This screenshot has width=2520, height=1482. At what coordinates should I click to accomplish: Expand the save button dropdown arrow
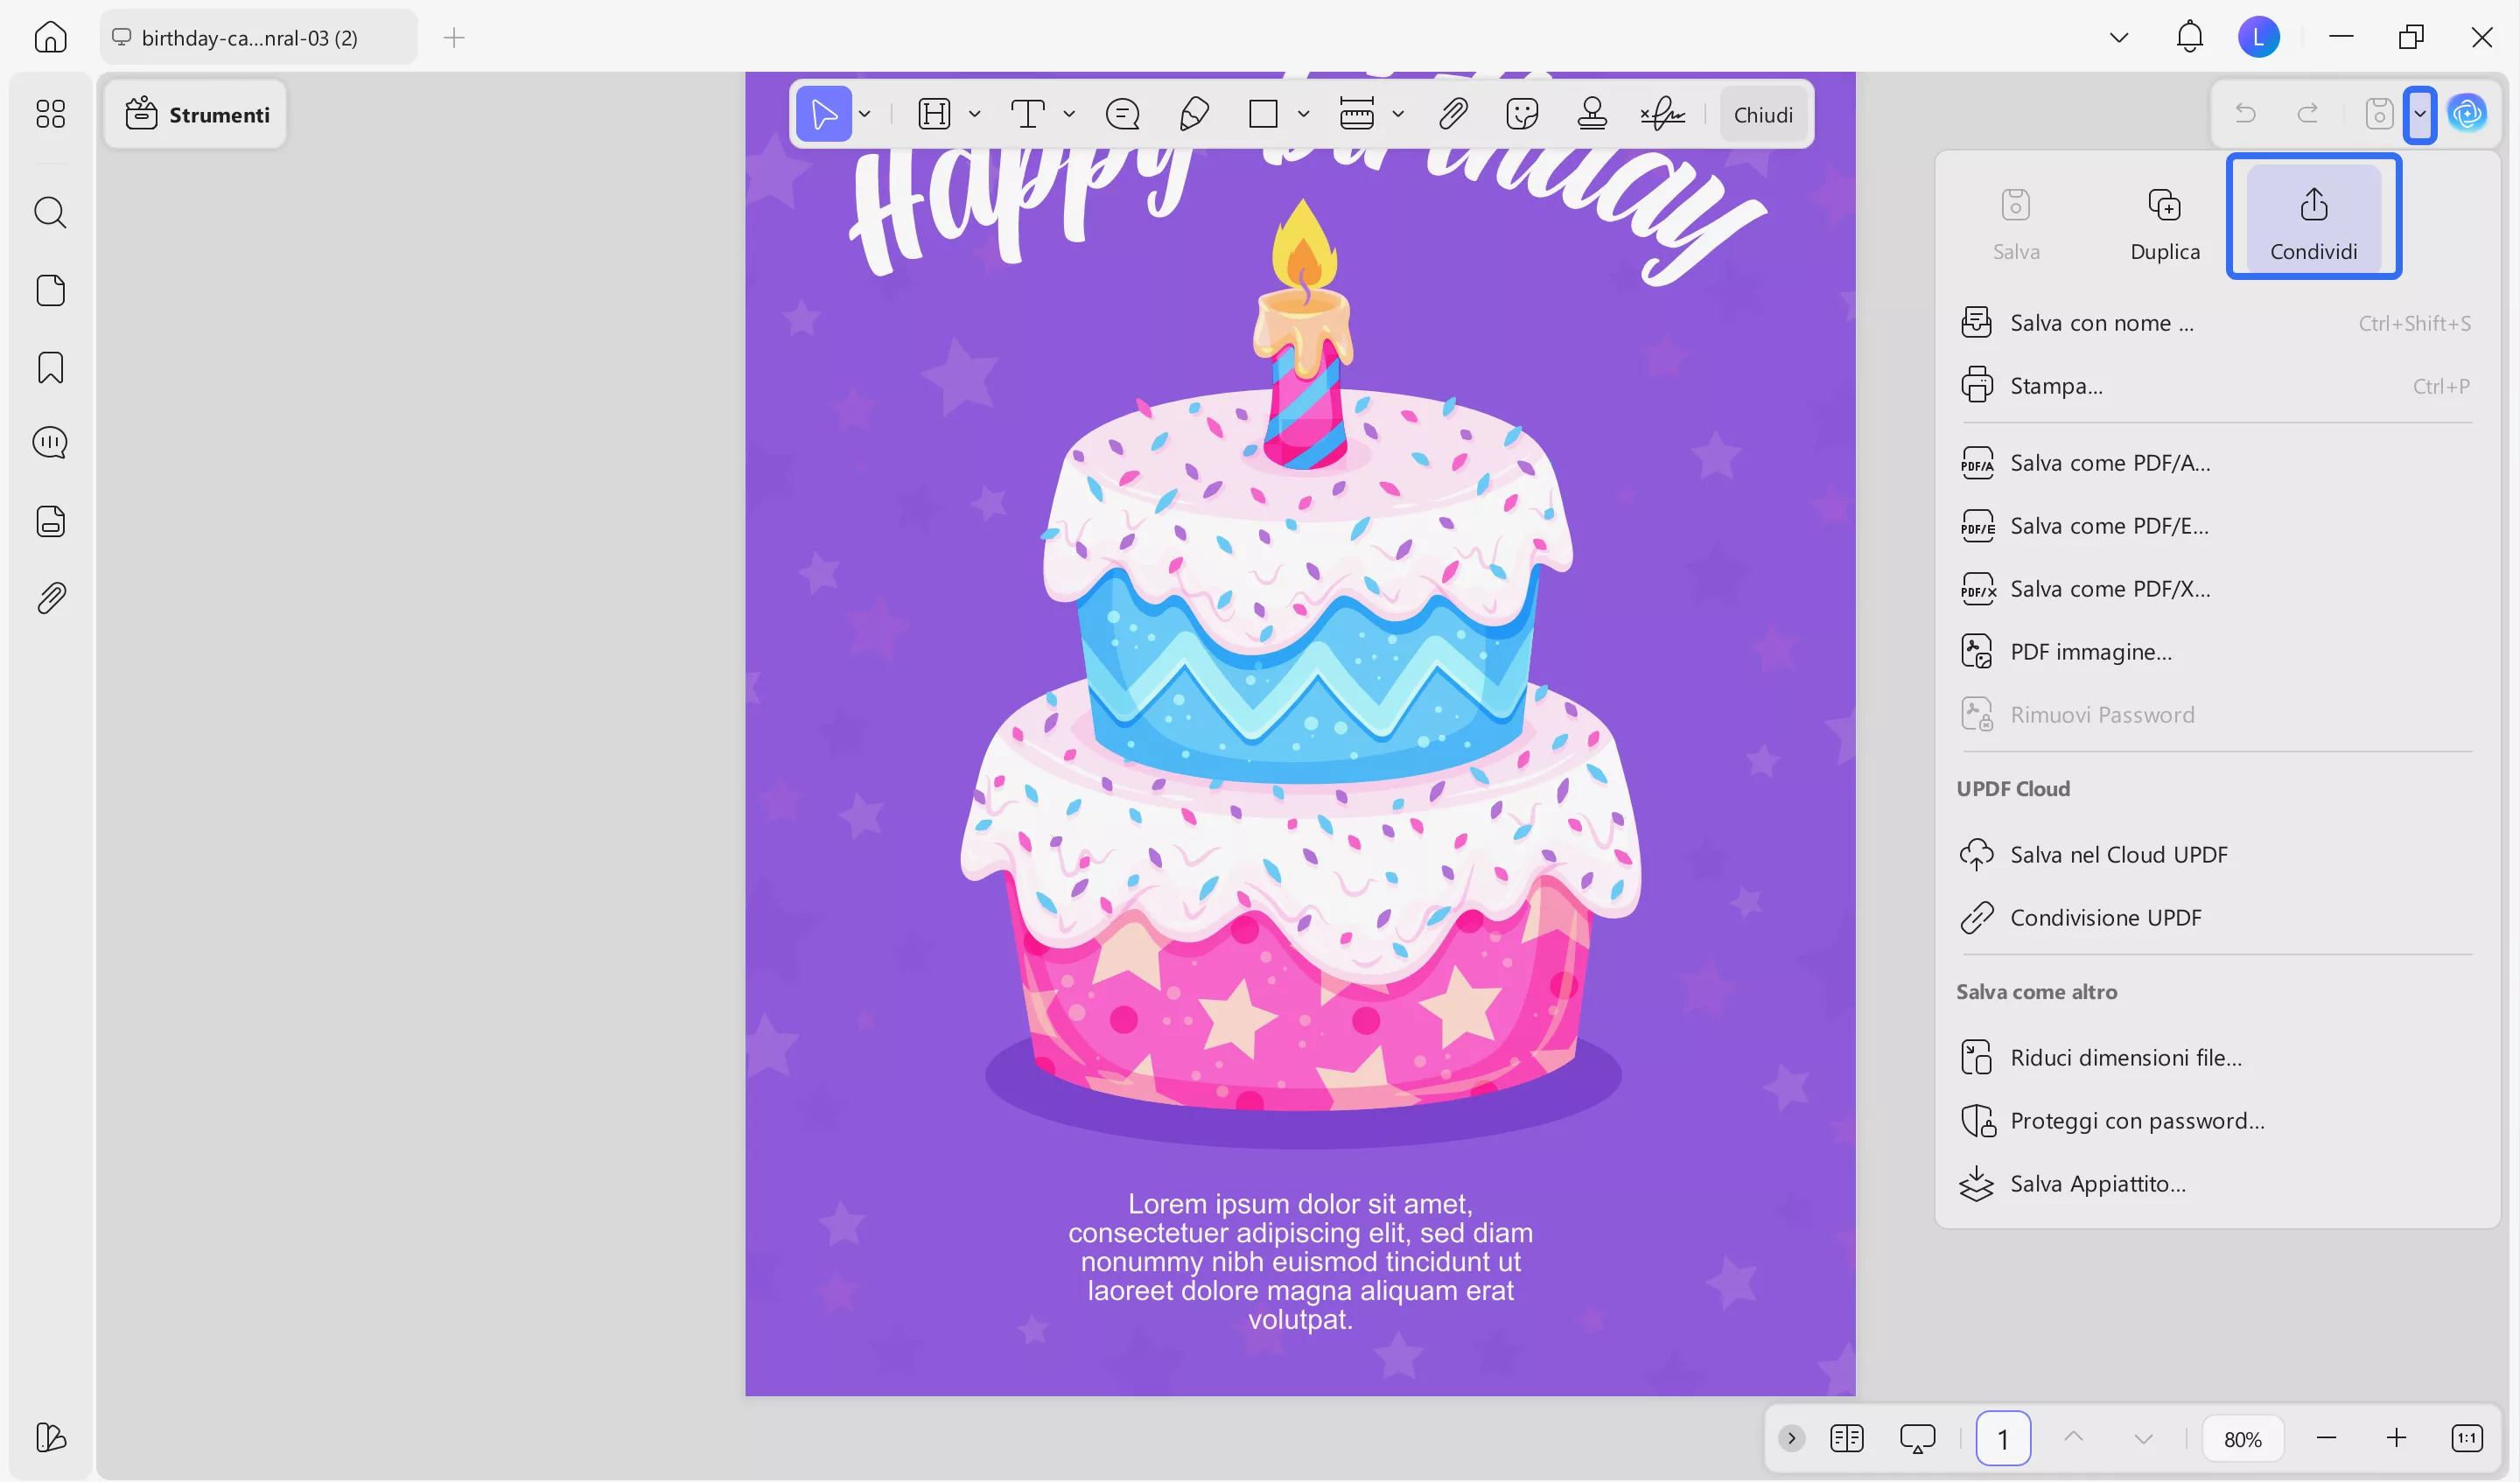[2421, 114]
